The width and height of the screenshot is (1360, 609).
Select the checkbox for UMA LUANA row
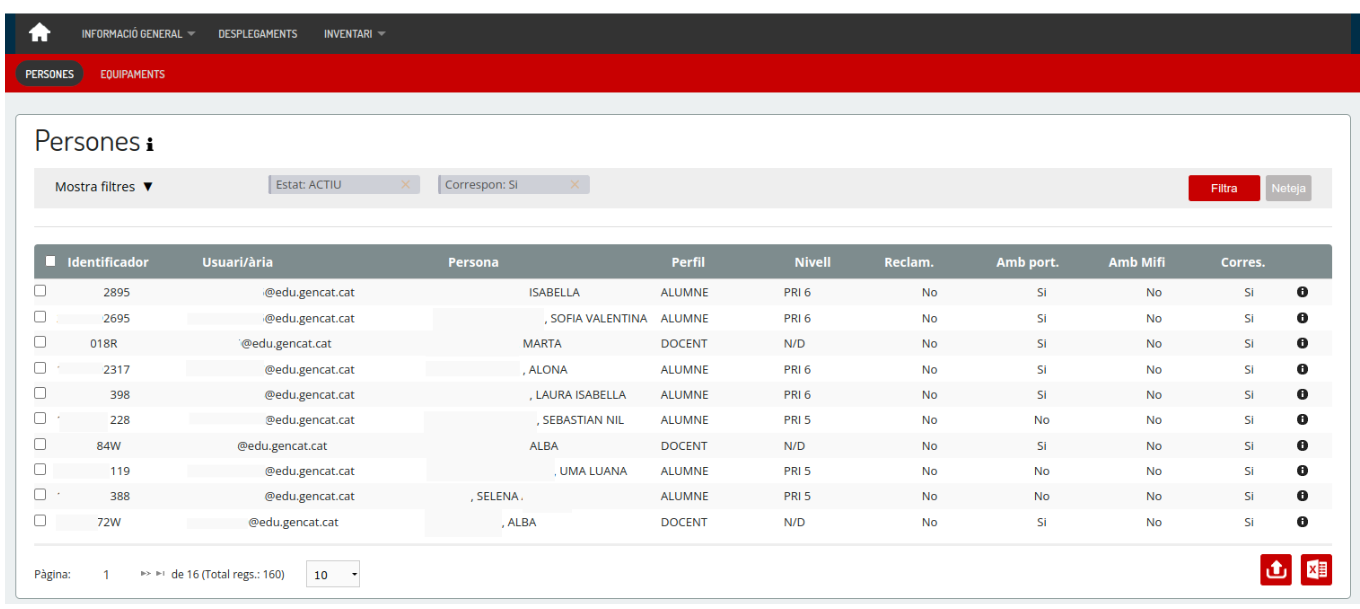coord(40,469)
